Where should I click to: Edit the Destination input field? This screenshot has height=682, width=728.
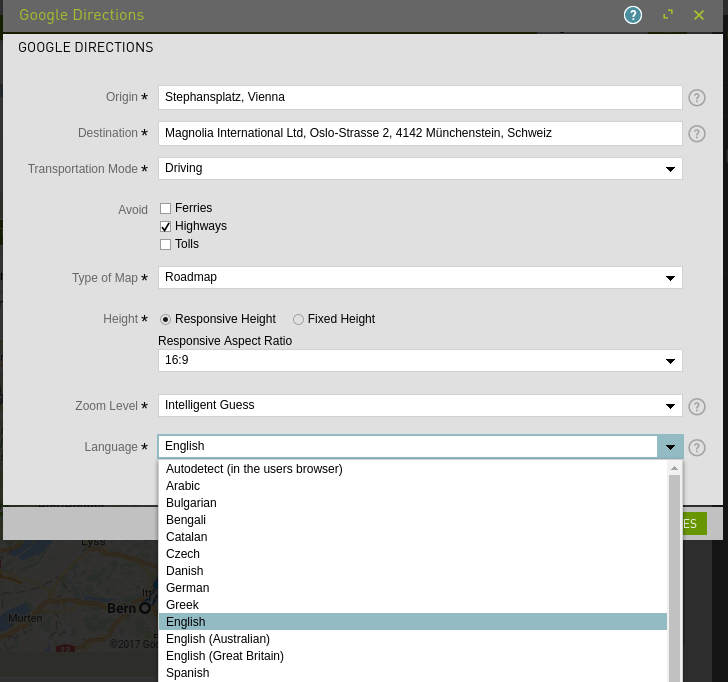click(420, 133)
